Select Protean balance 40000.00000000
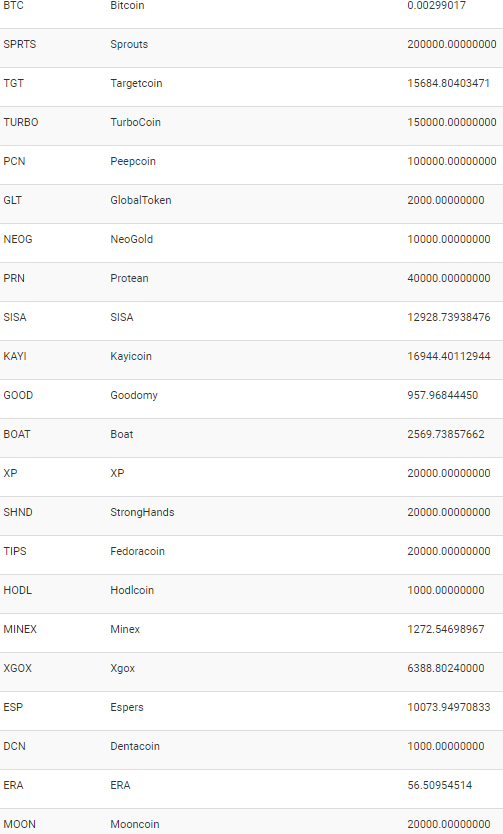This screenshot has height=834, width=503. (x=449, y=278)
